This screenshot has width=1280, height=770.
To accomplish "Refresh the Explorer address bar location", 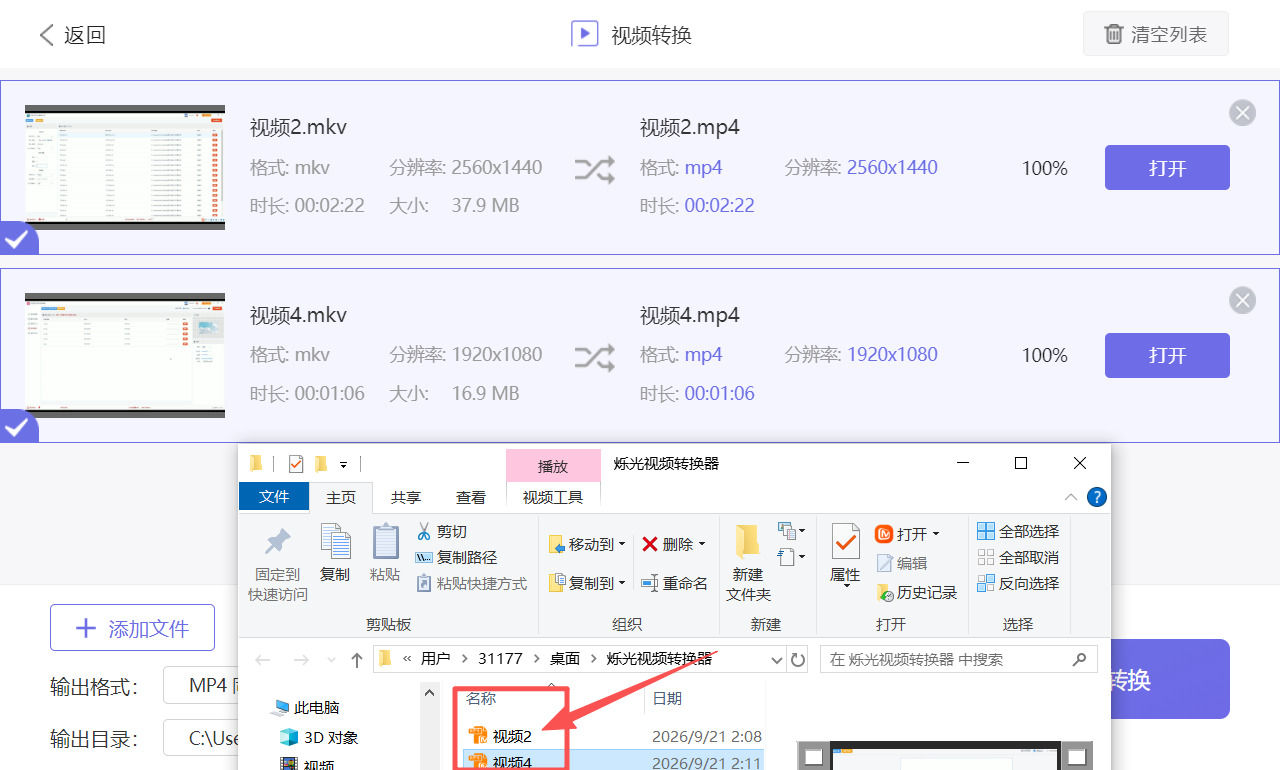I will 798,660.
